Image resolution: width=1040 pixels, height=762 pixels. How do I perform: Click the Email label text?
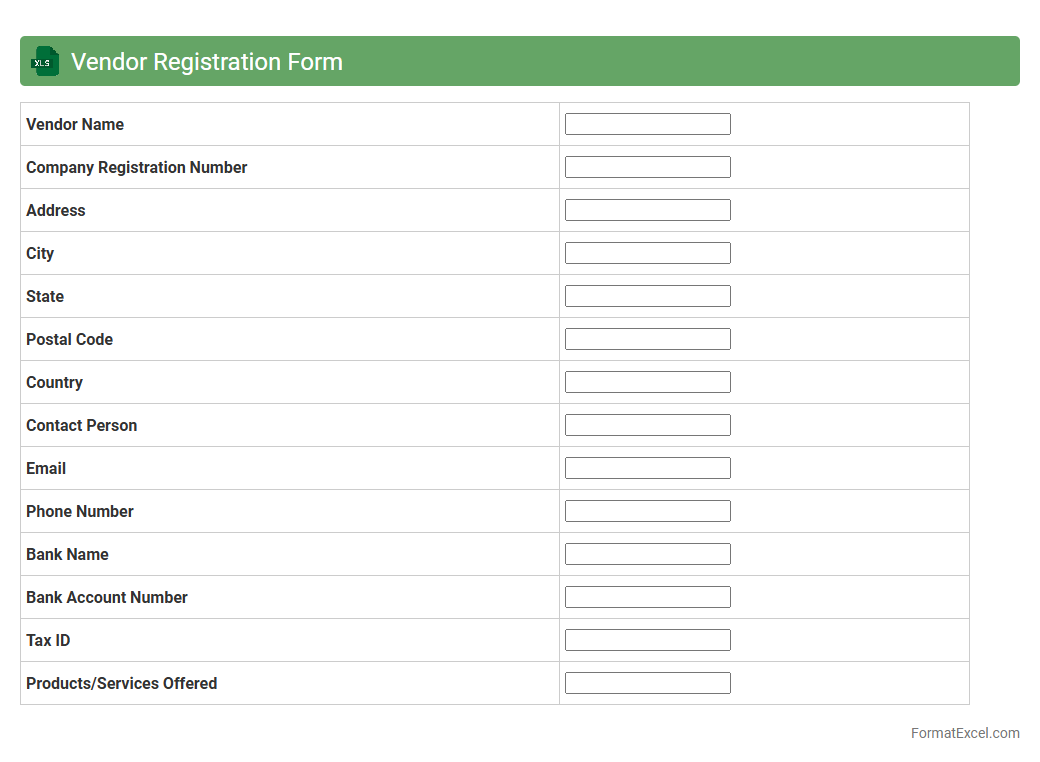(46, 468)
